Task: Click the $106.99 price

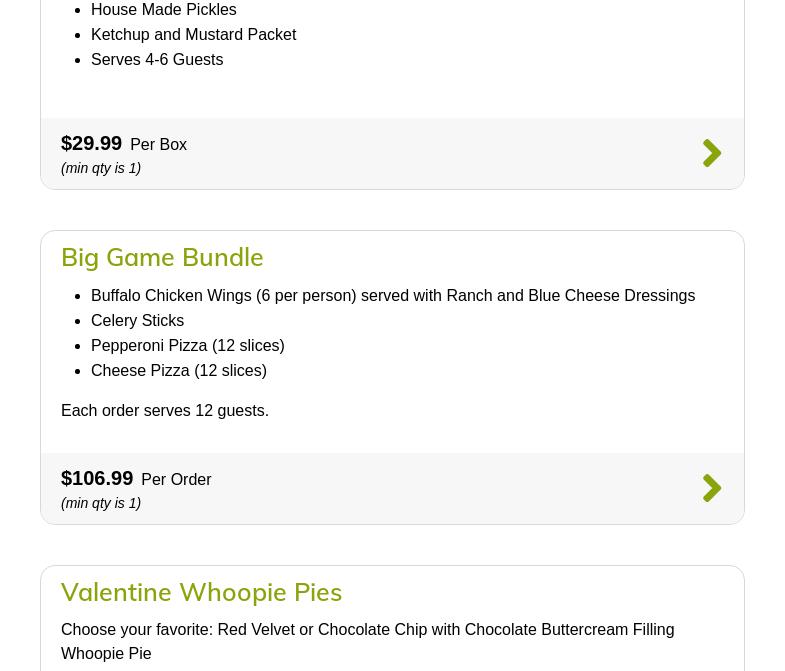Action: point(97,479)
